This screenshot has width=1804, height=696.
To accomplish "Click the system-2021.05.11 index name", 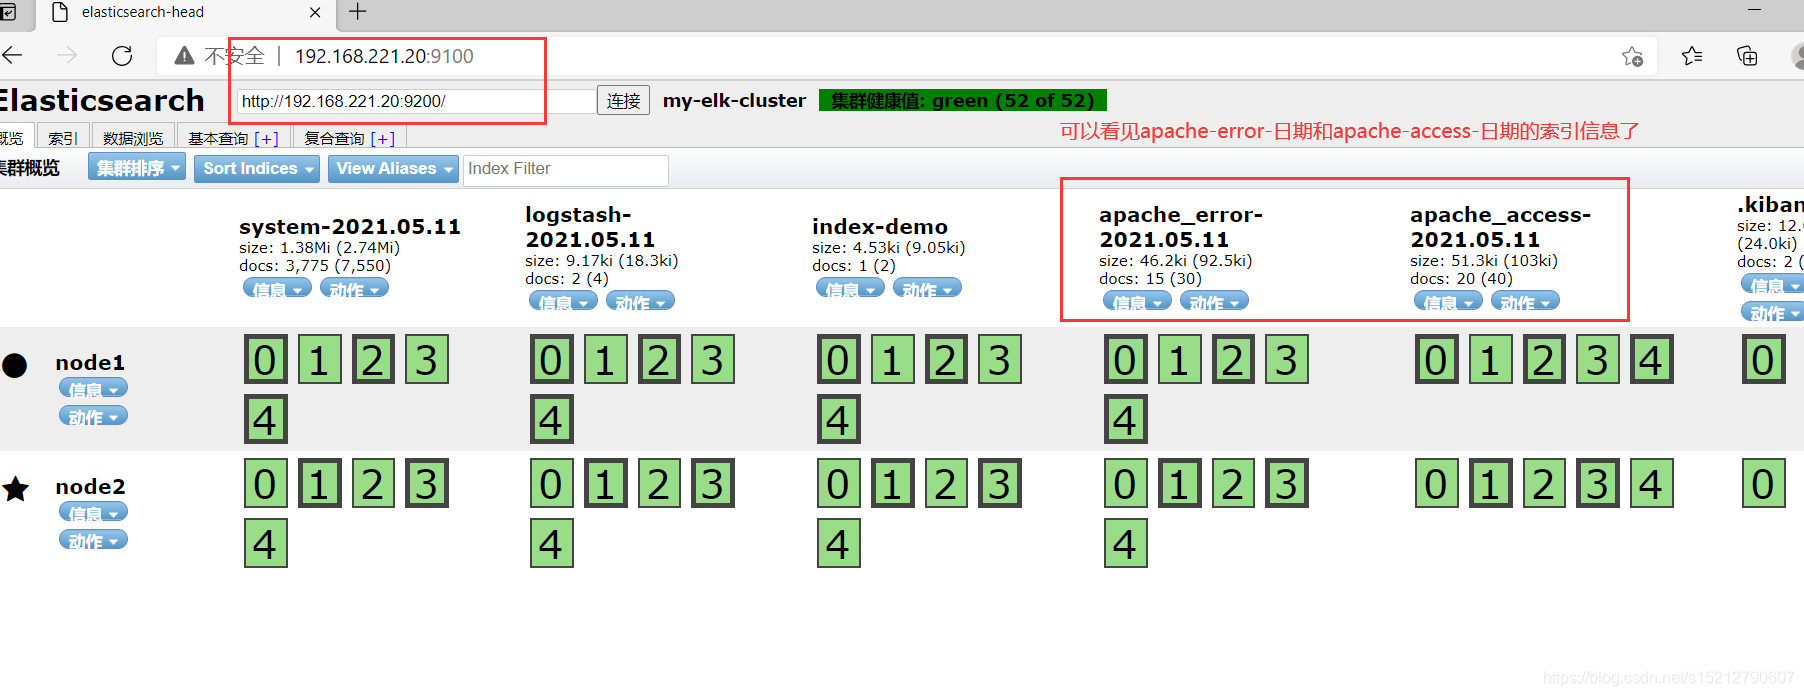I will pos(350,227).
